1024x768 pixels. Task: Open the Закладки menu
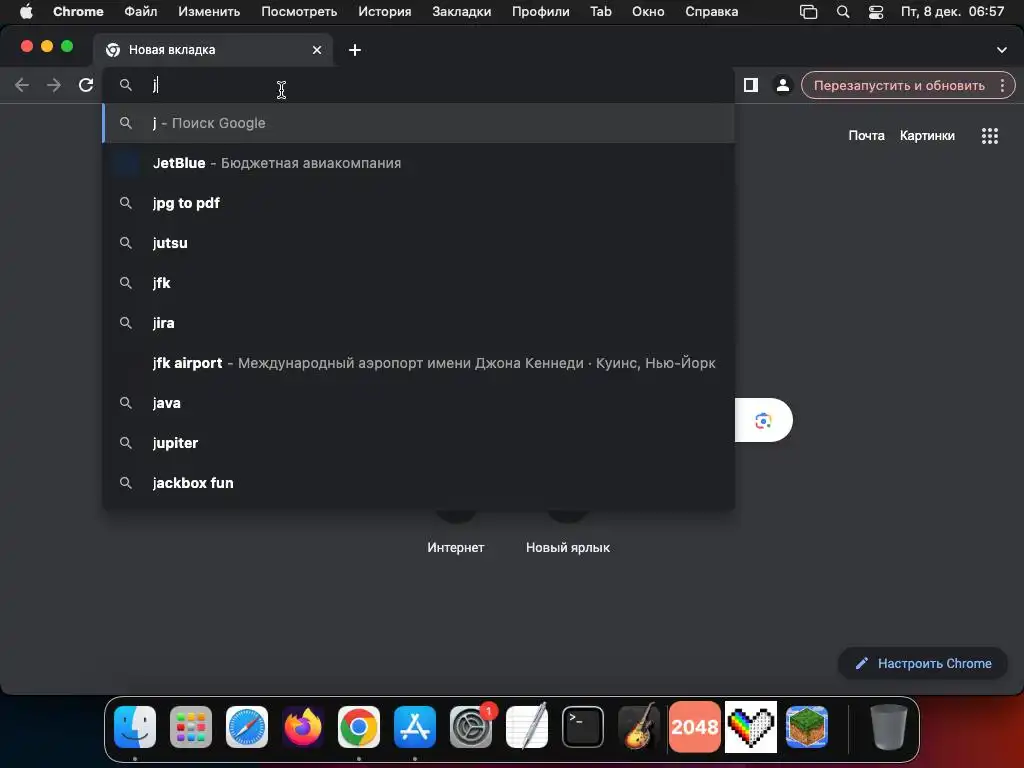(462, 12)
